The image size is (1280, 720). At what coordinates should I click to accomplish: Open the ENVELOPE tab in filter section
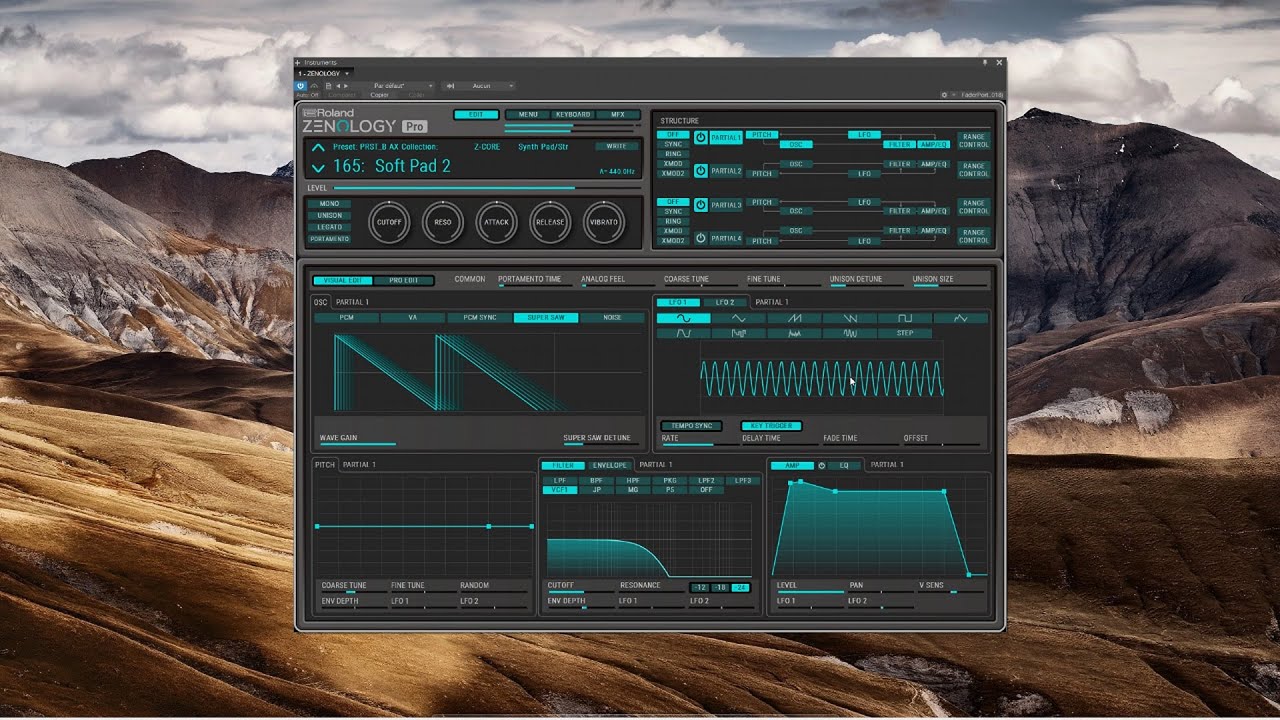pyautogui.click(x=609, y=465)
